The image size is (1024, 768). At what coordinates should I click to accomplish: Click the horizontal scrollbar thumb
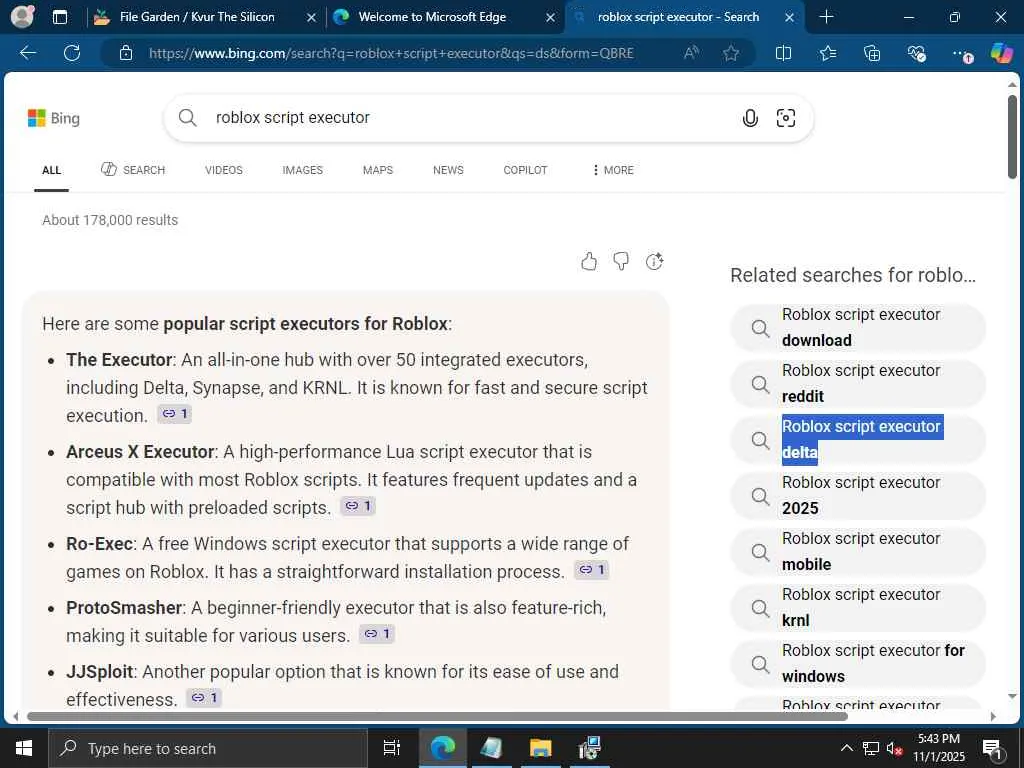click(x=436, y=716)
